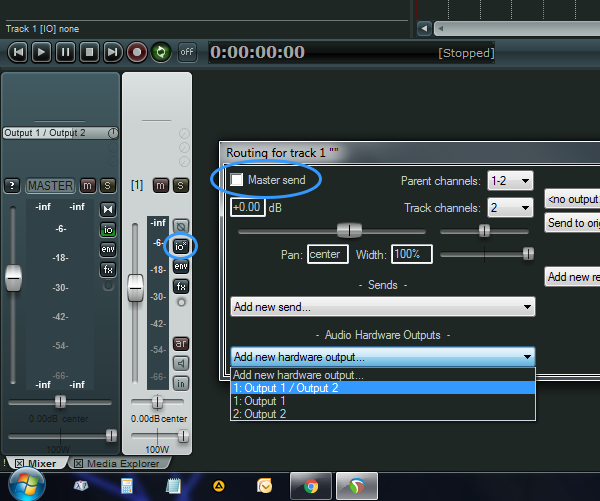
Task: Mute the master track
Action: pyautogui.click(x=88, y=185)
